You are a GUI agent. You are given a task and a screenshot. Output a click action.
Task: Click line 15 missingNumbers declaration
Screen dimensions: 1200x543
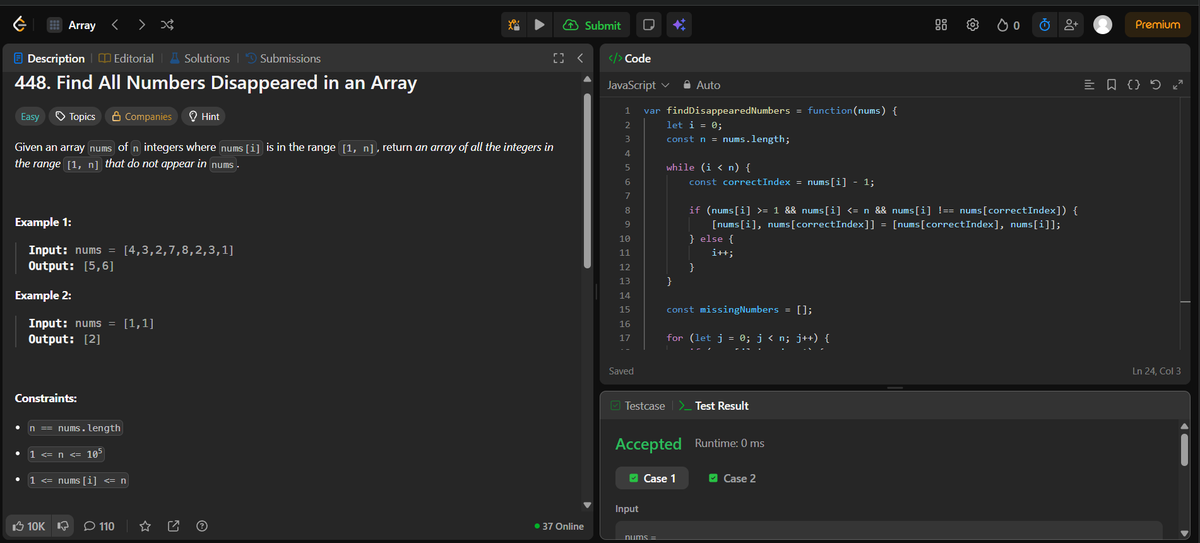point(739,310)
